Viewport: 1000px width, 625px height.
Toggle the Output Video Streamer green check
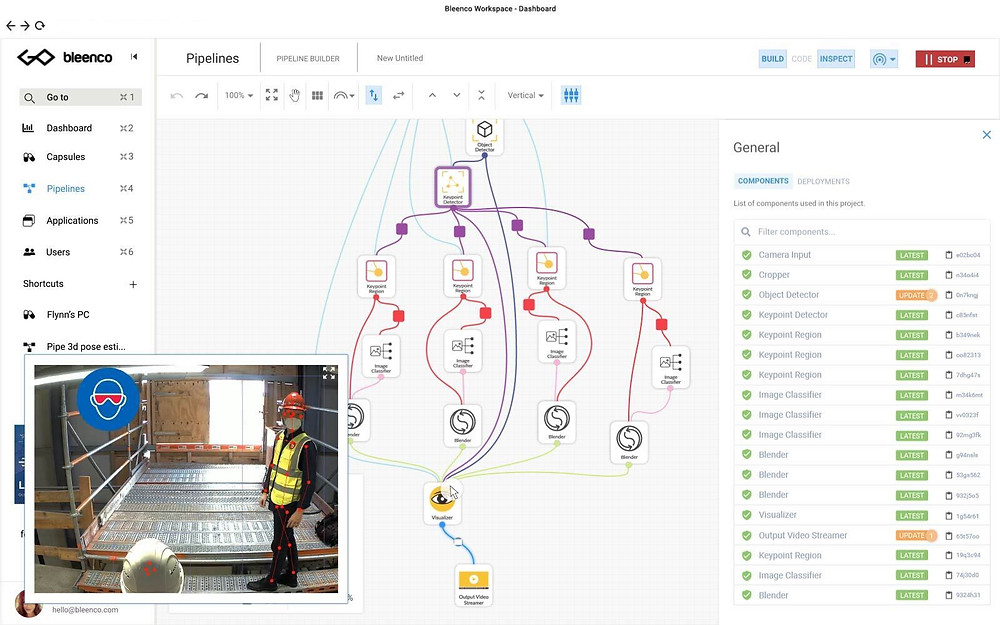pyautogui.click(x=746, y=536)
